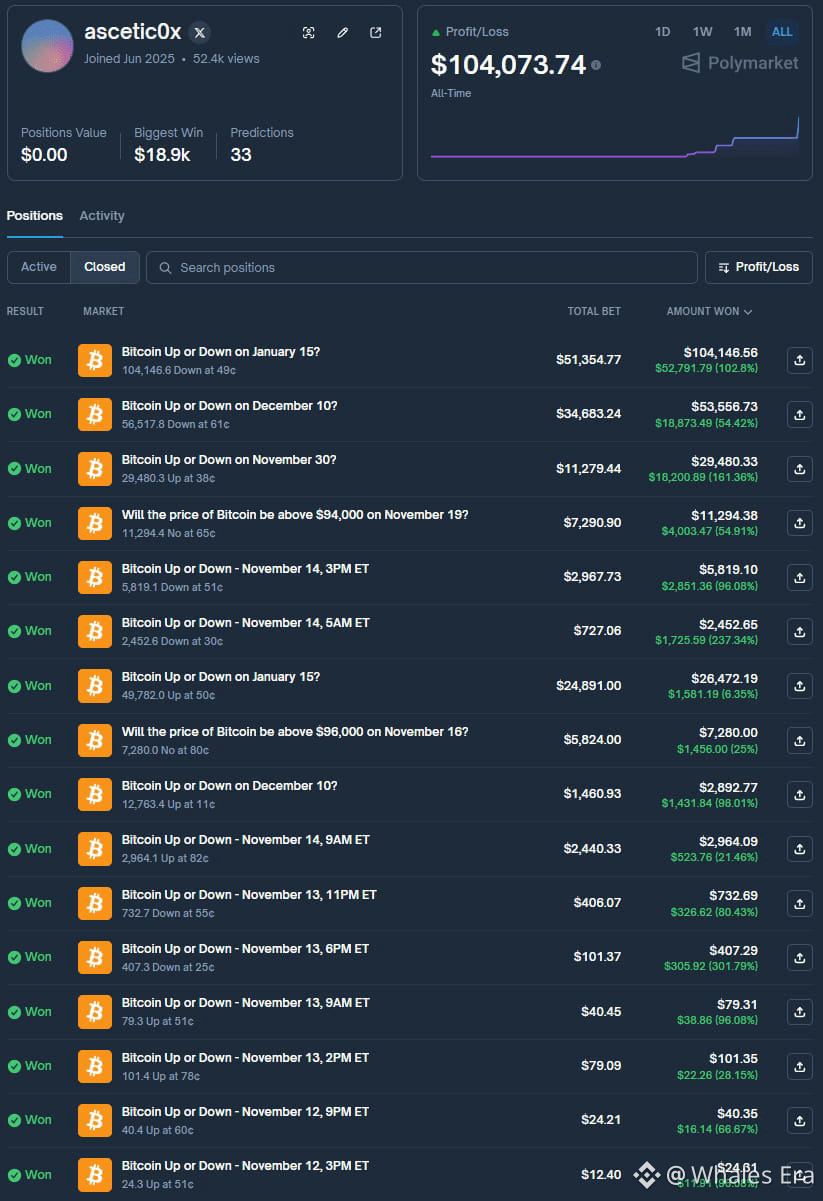Open the Profit/Loss sort options
This screenshot has height=1201, width=823.
pyautogui.click(x=758, y=267)
